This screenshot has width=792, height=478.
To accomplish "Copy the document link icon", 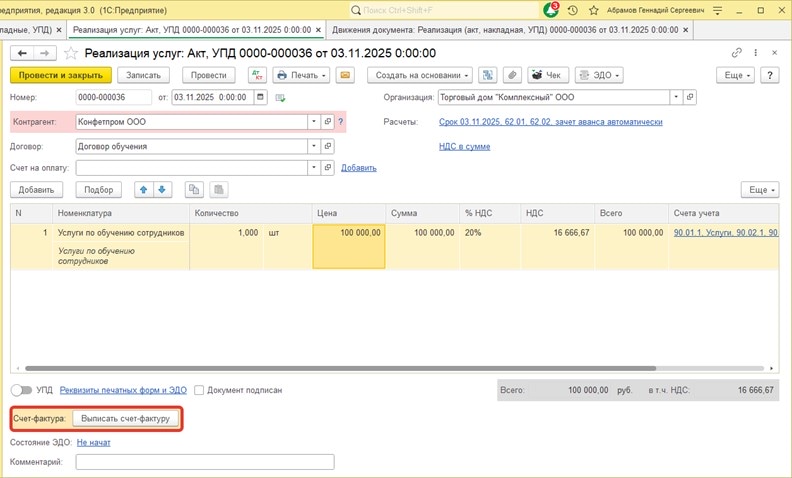I will pyautogui.click(x=737, y=53).
